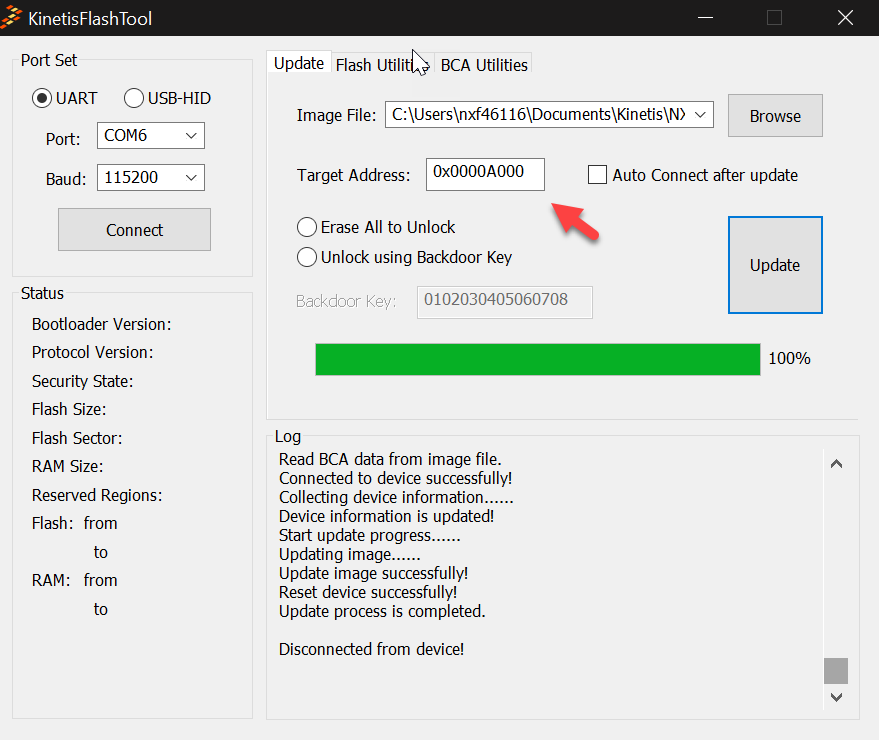Click the 'RAM Size:' status label
Viewport: 879px width, 740px height.
[x=67, y=466]
